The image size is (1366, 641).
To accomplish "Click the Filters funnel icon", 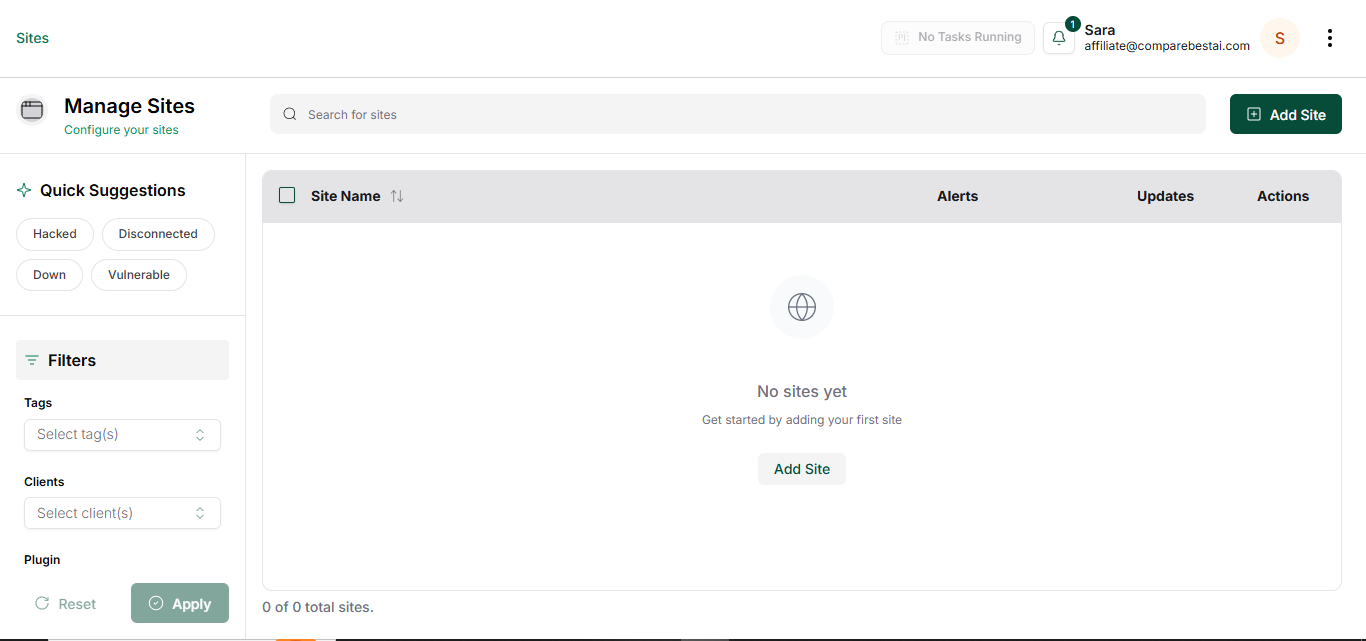I will (32, 360).
